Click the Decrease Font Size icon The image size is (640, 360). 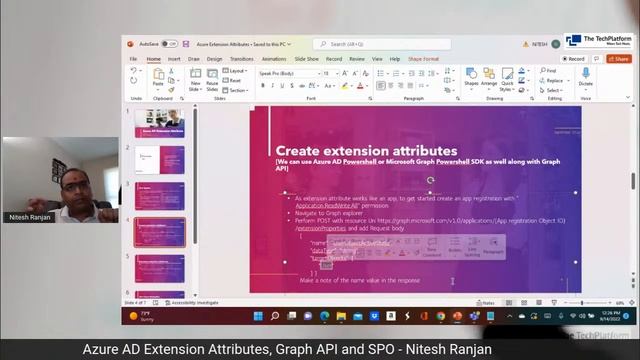[x=355, y=73]
